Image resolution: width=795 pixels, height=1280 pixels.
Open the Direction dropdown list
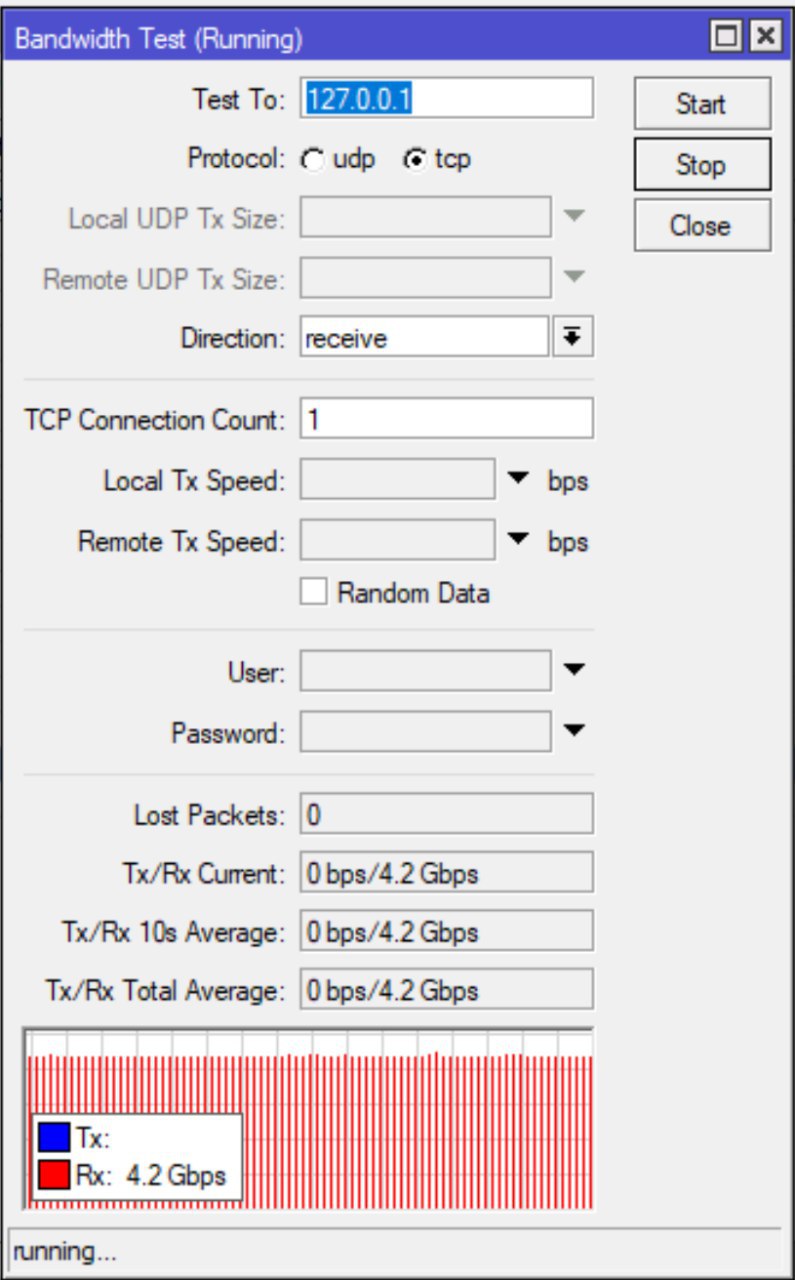point(572,338)
